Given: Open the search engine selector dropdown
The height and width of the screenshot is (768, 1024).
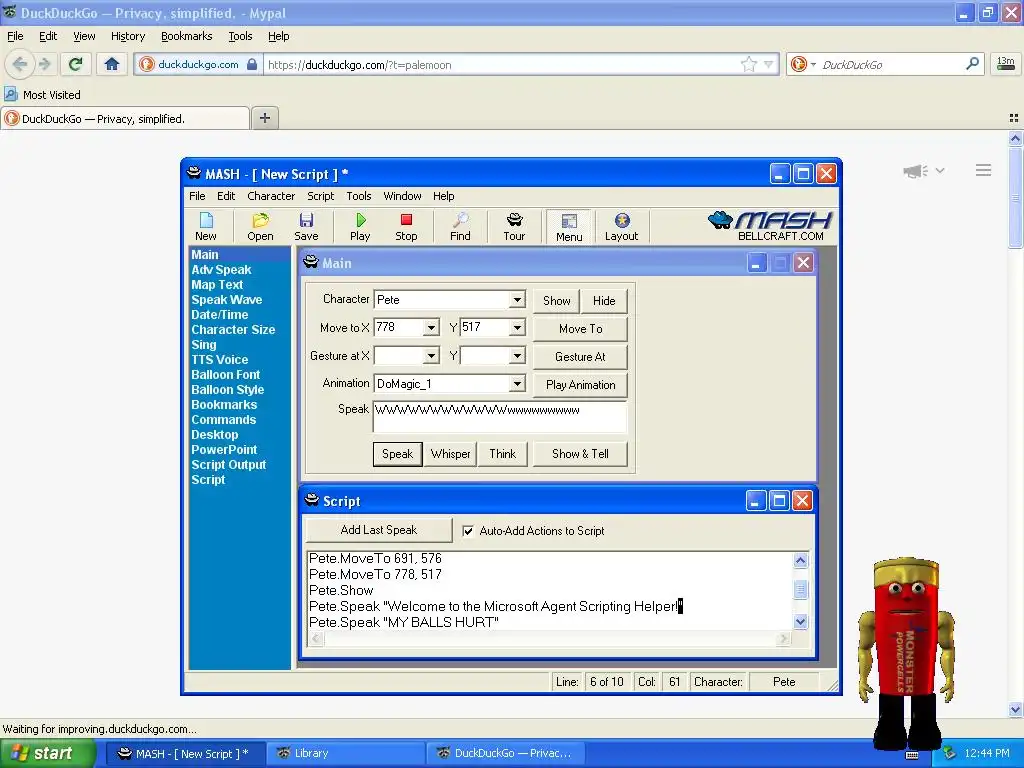Looking at the screenshot, I should coord(813,64).
